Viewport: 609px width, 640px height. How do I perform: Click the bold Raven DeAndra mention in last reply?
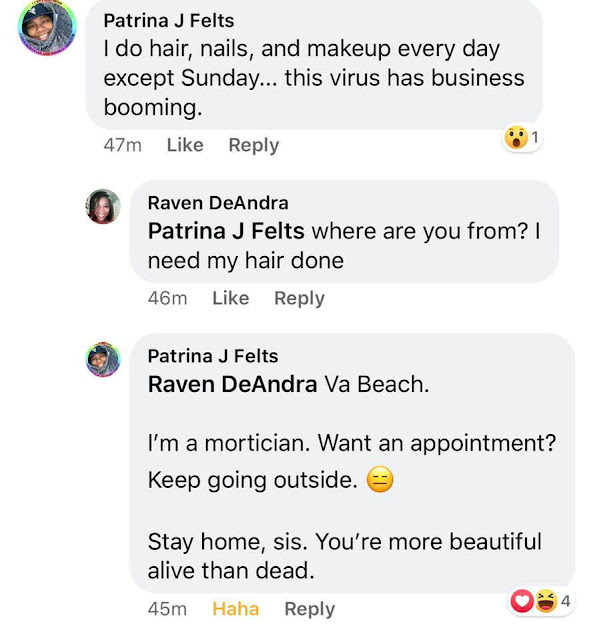232,384
